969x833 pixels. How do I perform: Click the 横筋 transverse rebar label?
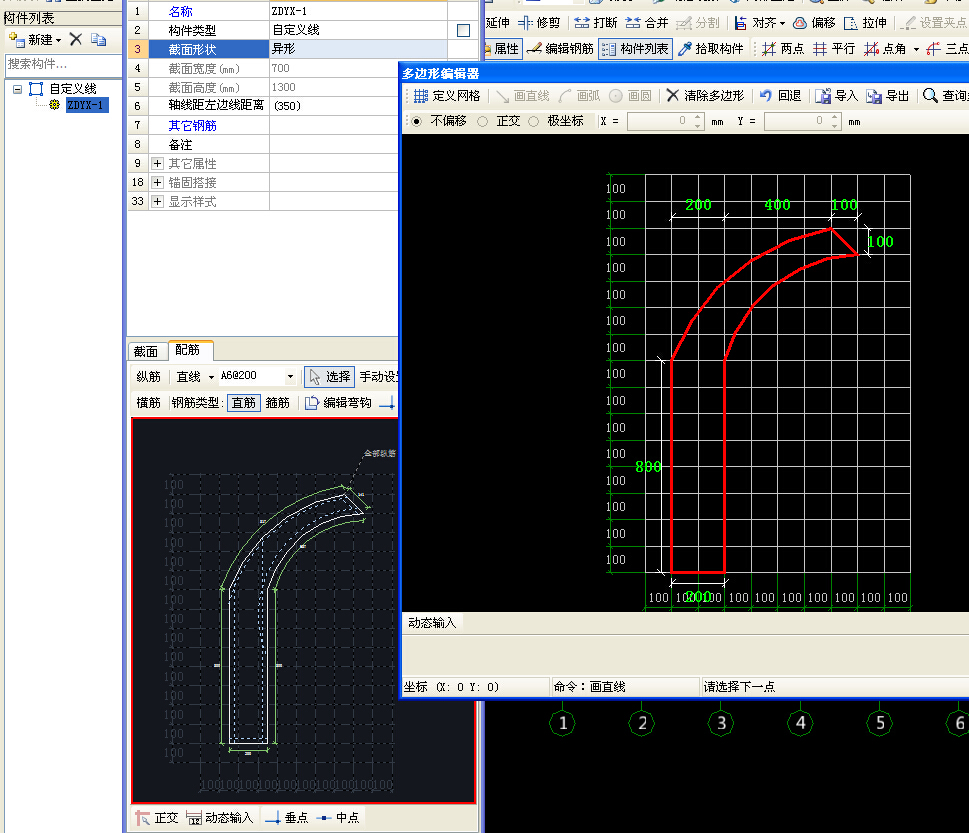[148, 403]
